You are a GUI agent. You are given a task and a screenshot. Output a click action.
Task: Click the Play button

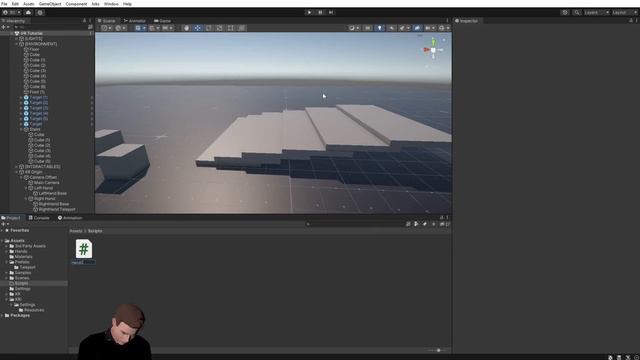point(309,12)
